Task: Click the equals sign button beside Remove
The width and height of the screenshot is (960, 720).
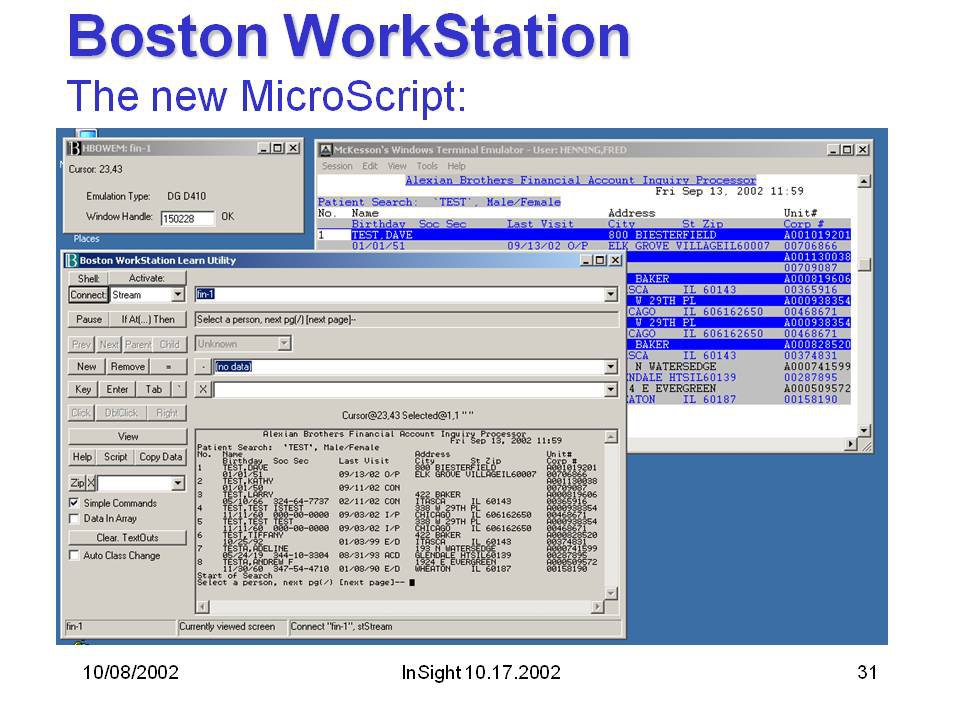Action: 168,367
